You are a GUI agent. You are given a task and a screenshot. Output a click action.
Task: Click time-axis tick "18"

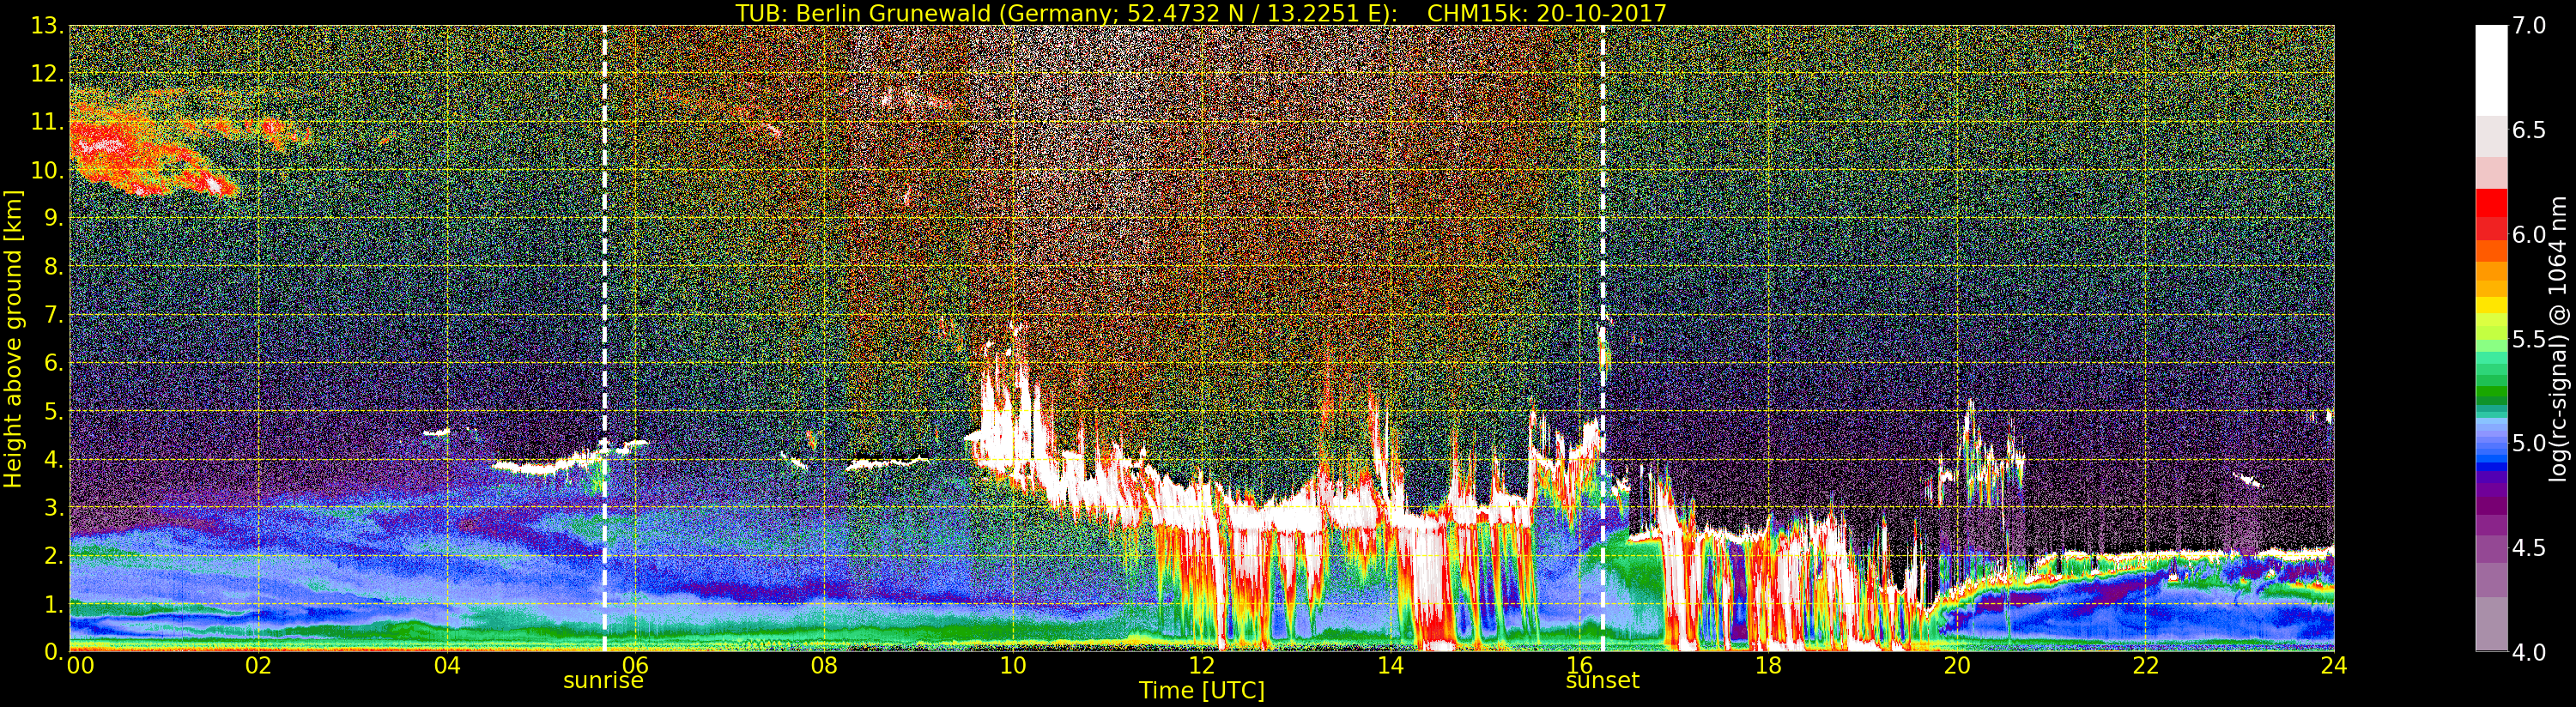[x=1768, y=665]
